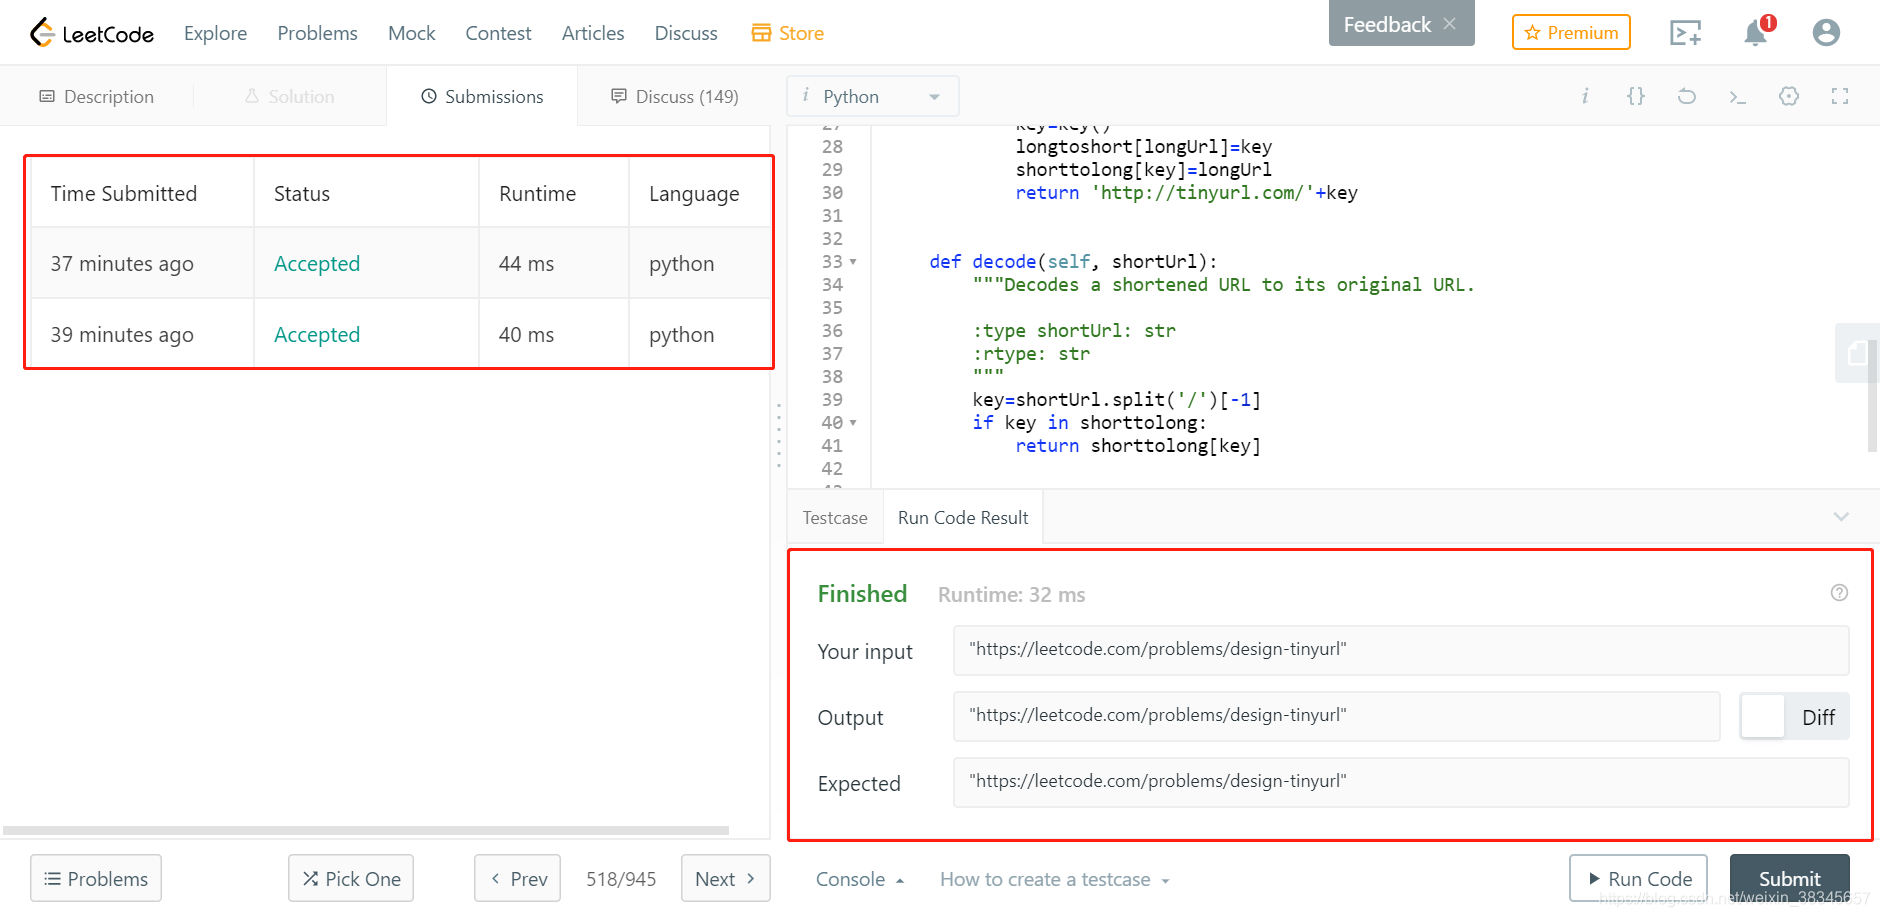Click the Feedback button

pos(1386,24)
